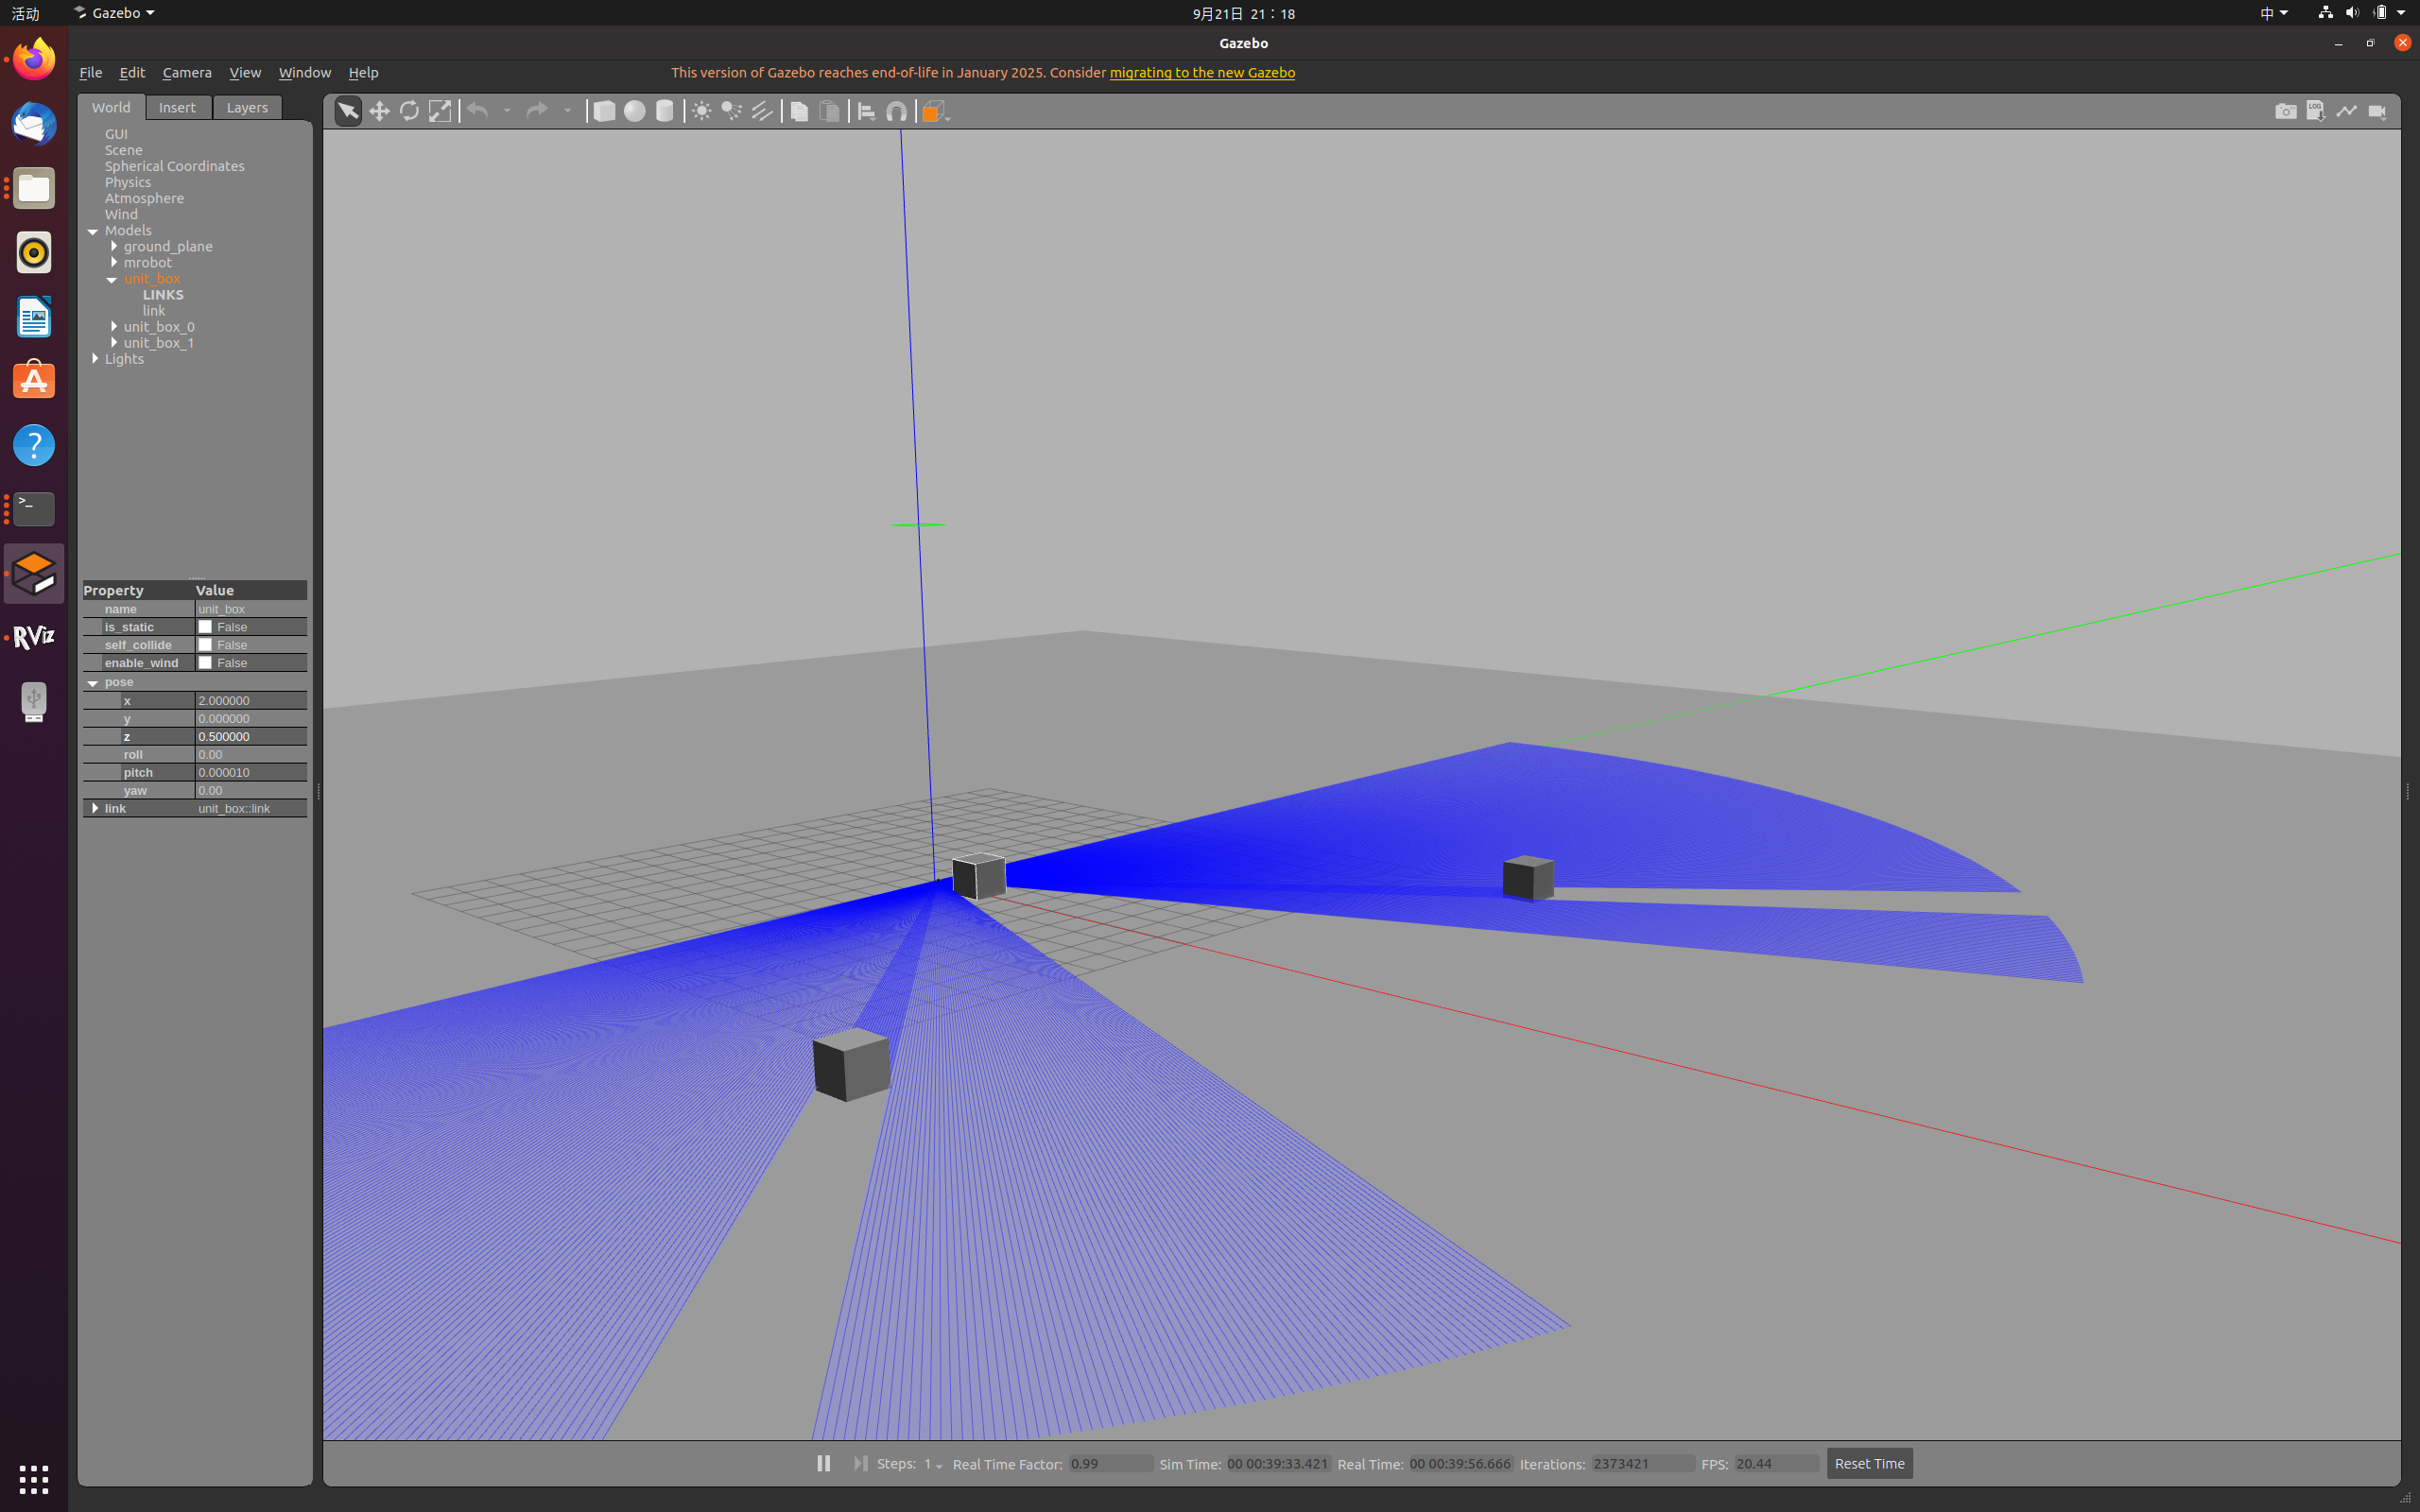Insert a sphere shape

(634, 110)
